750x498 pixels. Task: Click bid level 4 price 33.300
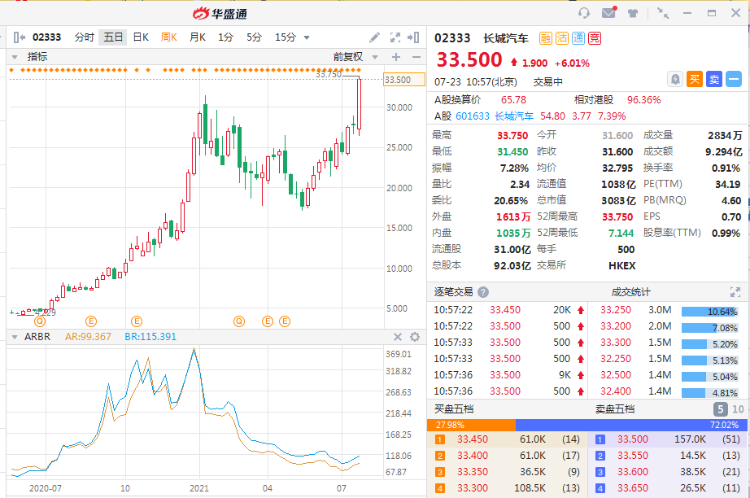472,488
